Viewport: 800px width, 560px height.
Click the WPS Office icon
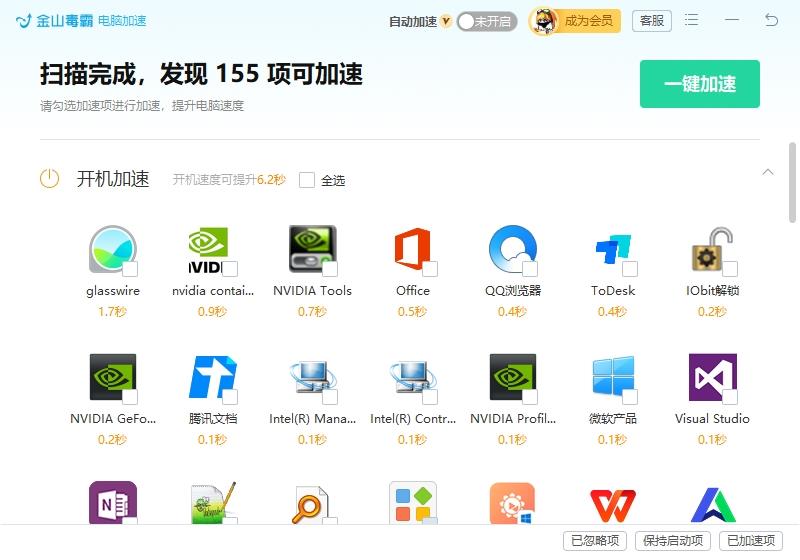(x=613, y=505)
